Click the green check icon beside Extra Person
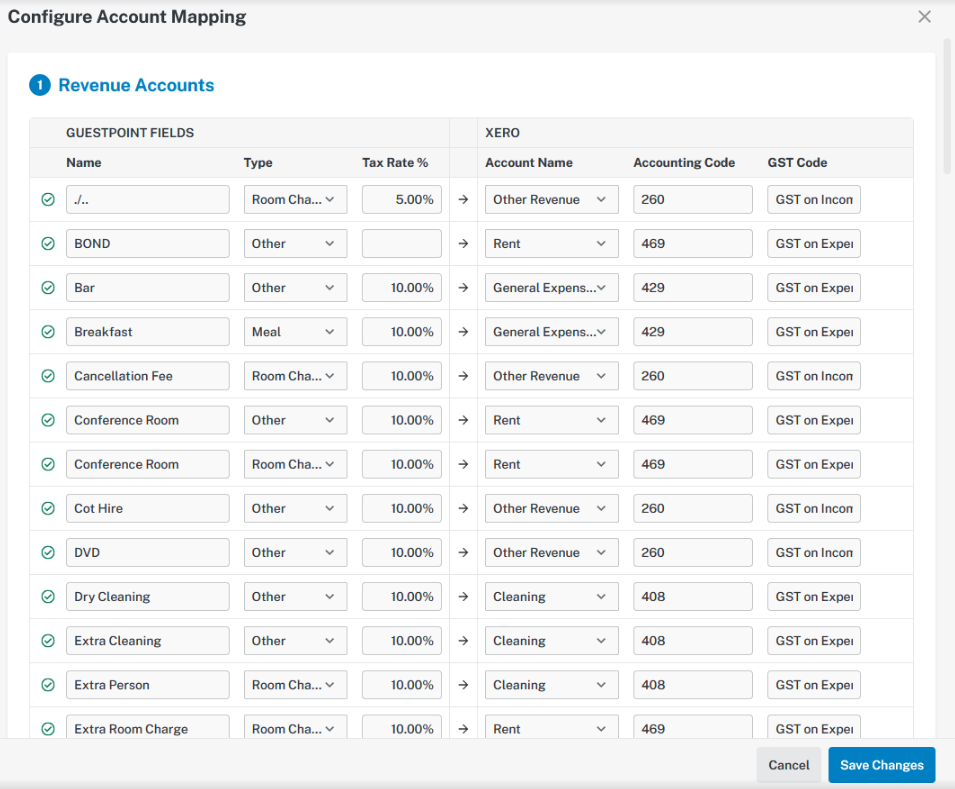This screenshot has width=955, height=789. 47,685
